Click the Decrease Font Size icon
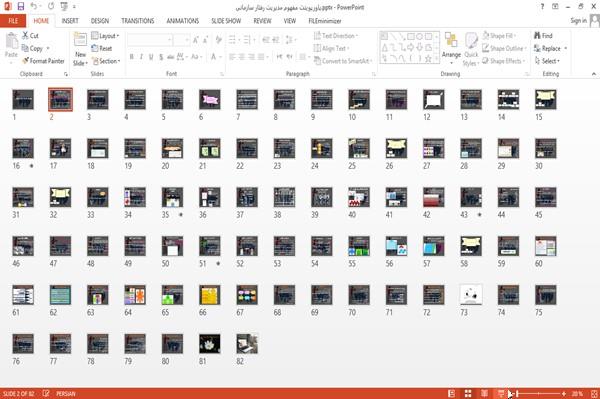 [205, 40]
